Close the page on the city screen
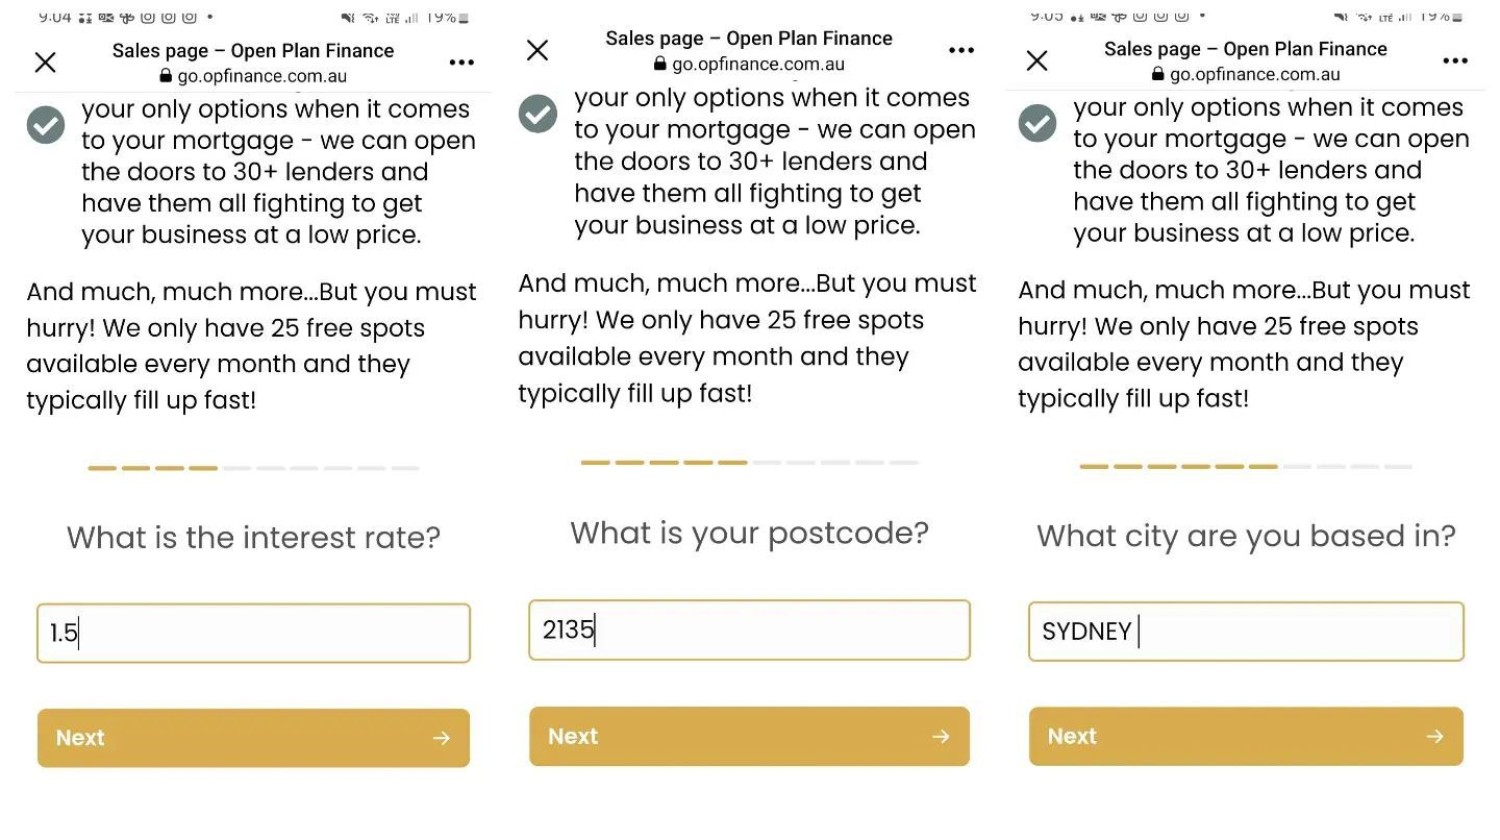This screenshot has height=840, width=1500. point(1037,61)
